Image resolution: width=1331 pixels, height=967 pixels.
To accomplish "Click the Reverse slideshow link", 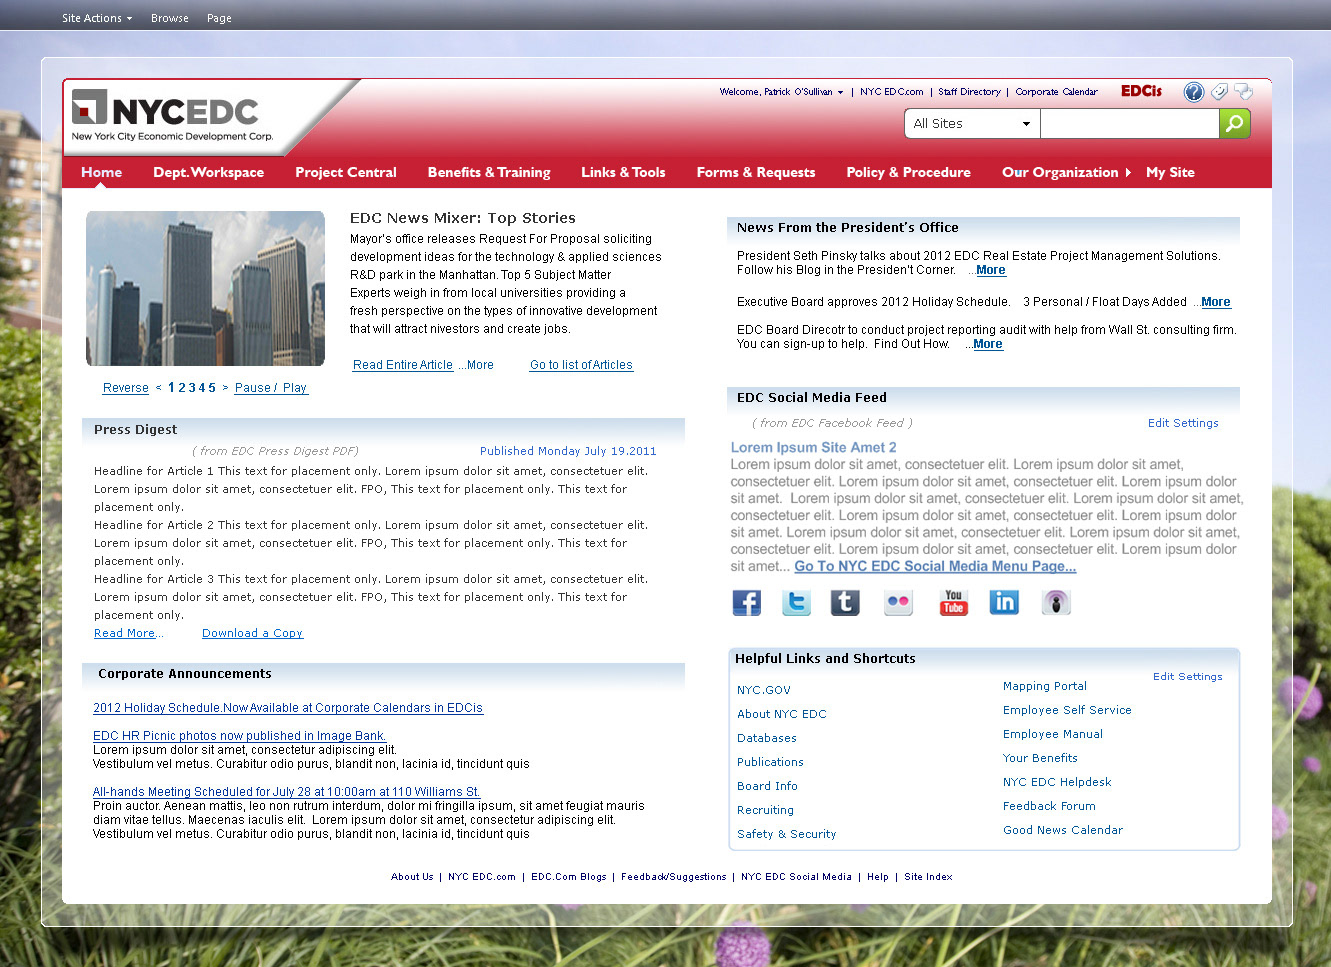I will click(x=126, y=388).
